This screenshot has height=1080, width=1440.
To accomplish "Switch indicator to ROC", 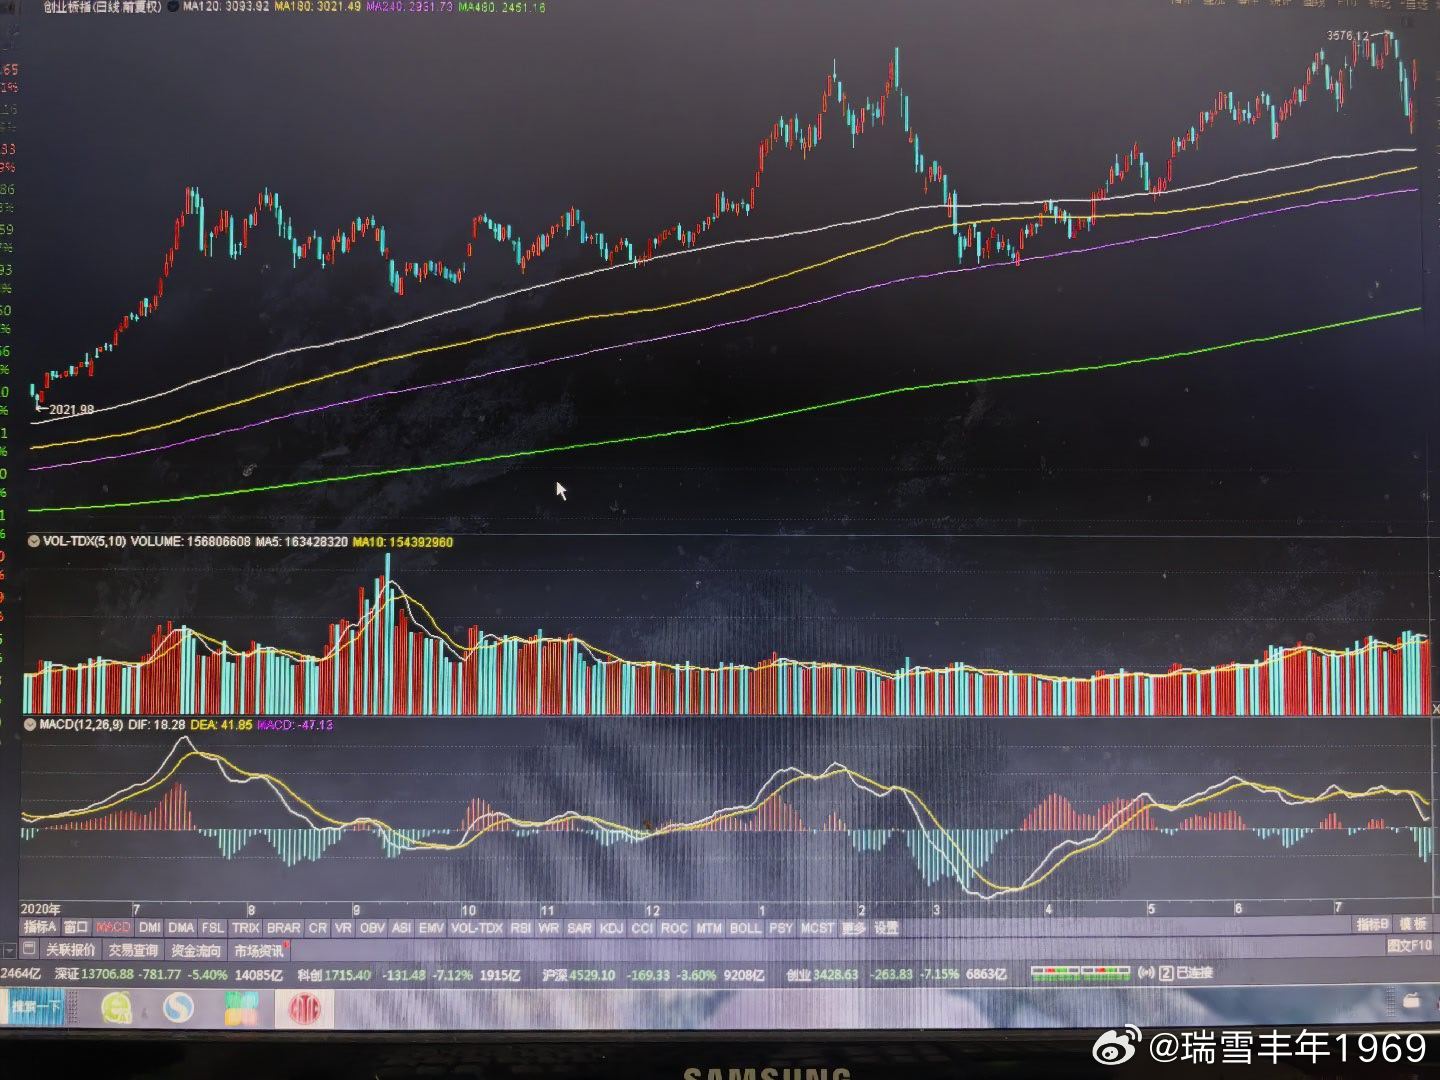I will tap(675, 927).
